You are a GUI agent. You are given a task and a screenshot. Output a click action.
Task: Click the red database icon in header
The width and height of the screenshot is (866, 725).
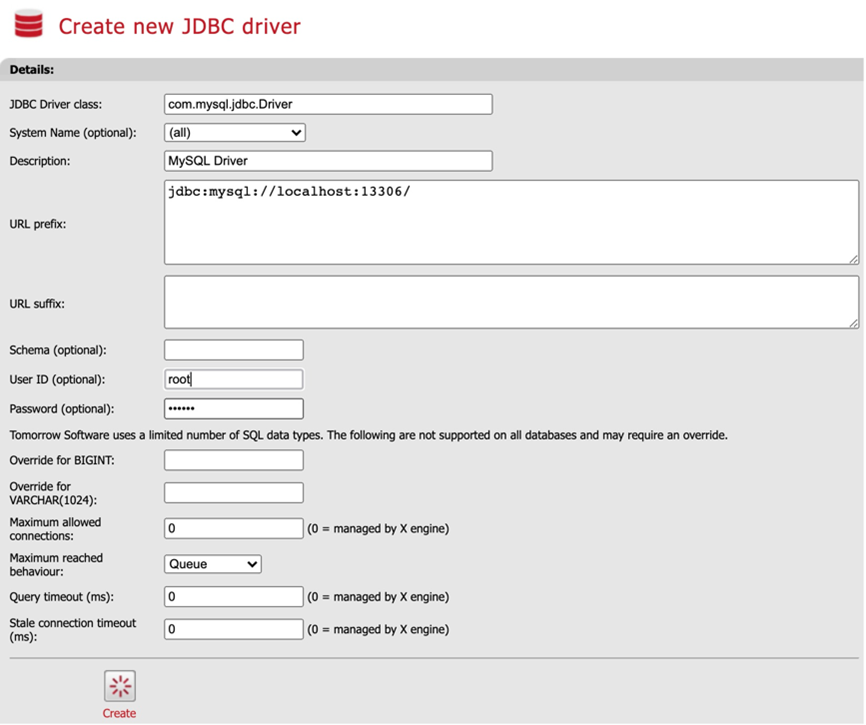29,24
